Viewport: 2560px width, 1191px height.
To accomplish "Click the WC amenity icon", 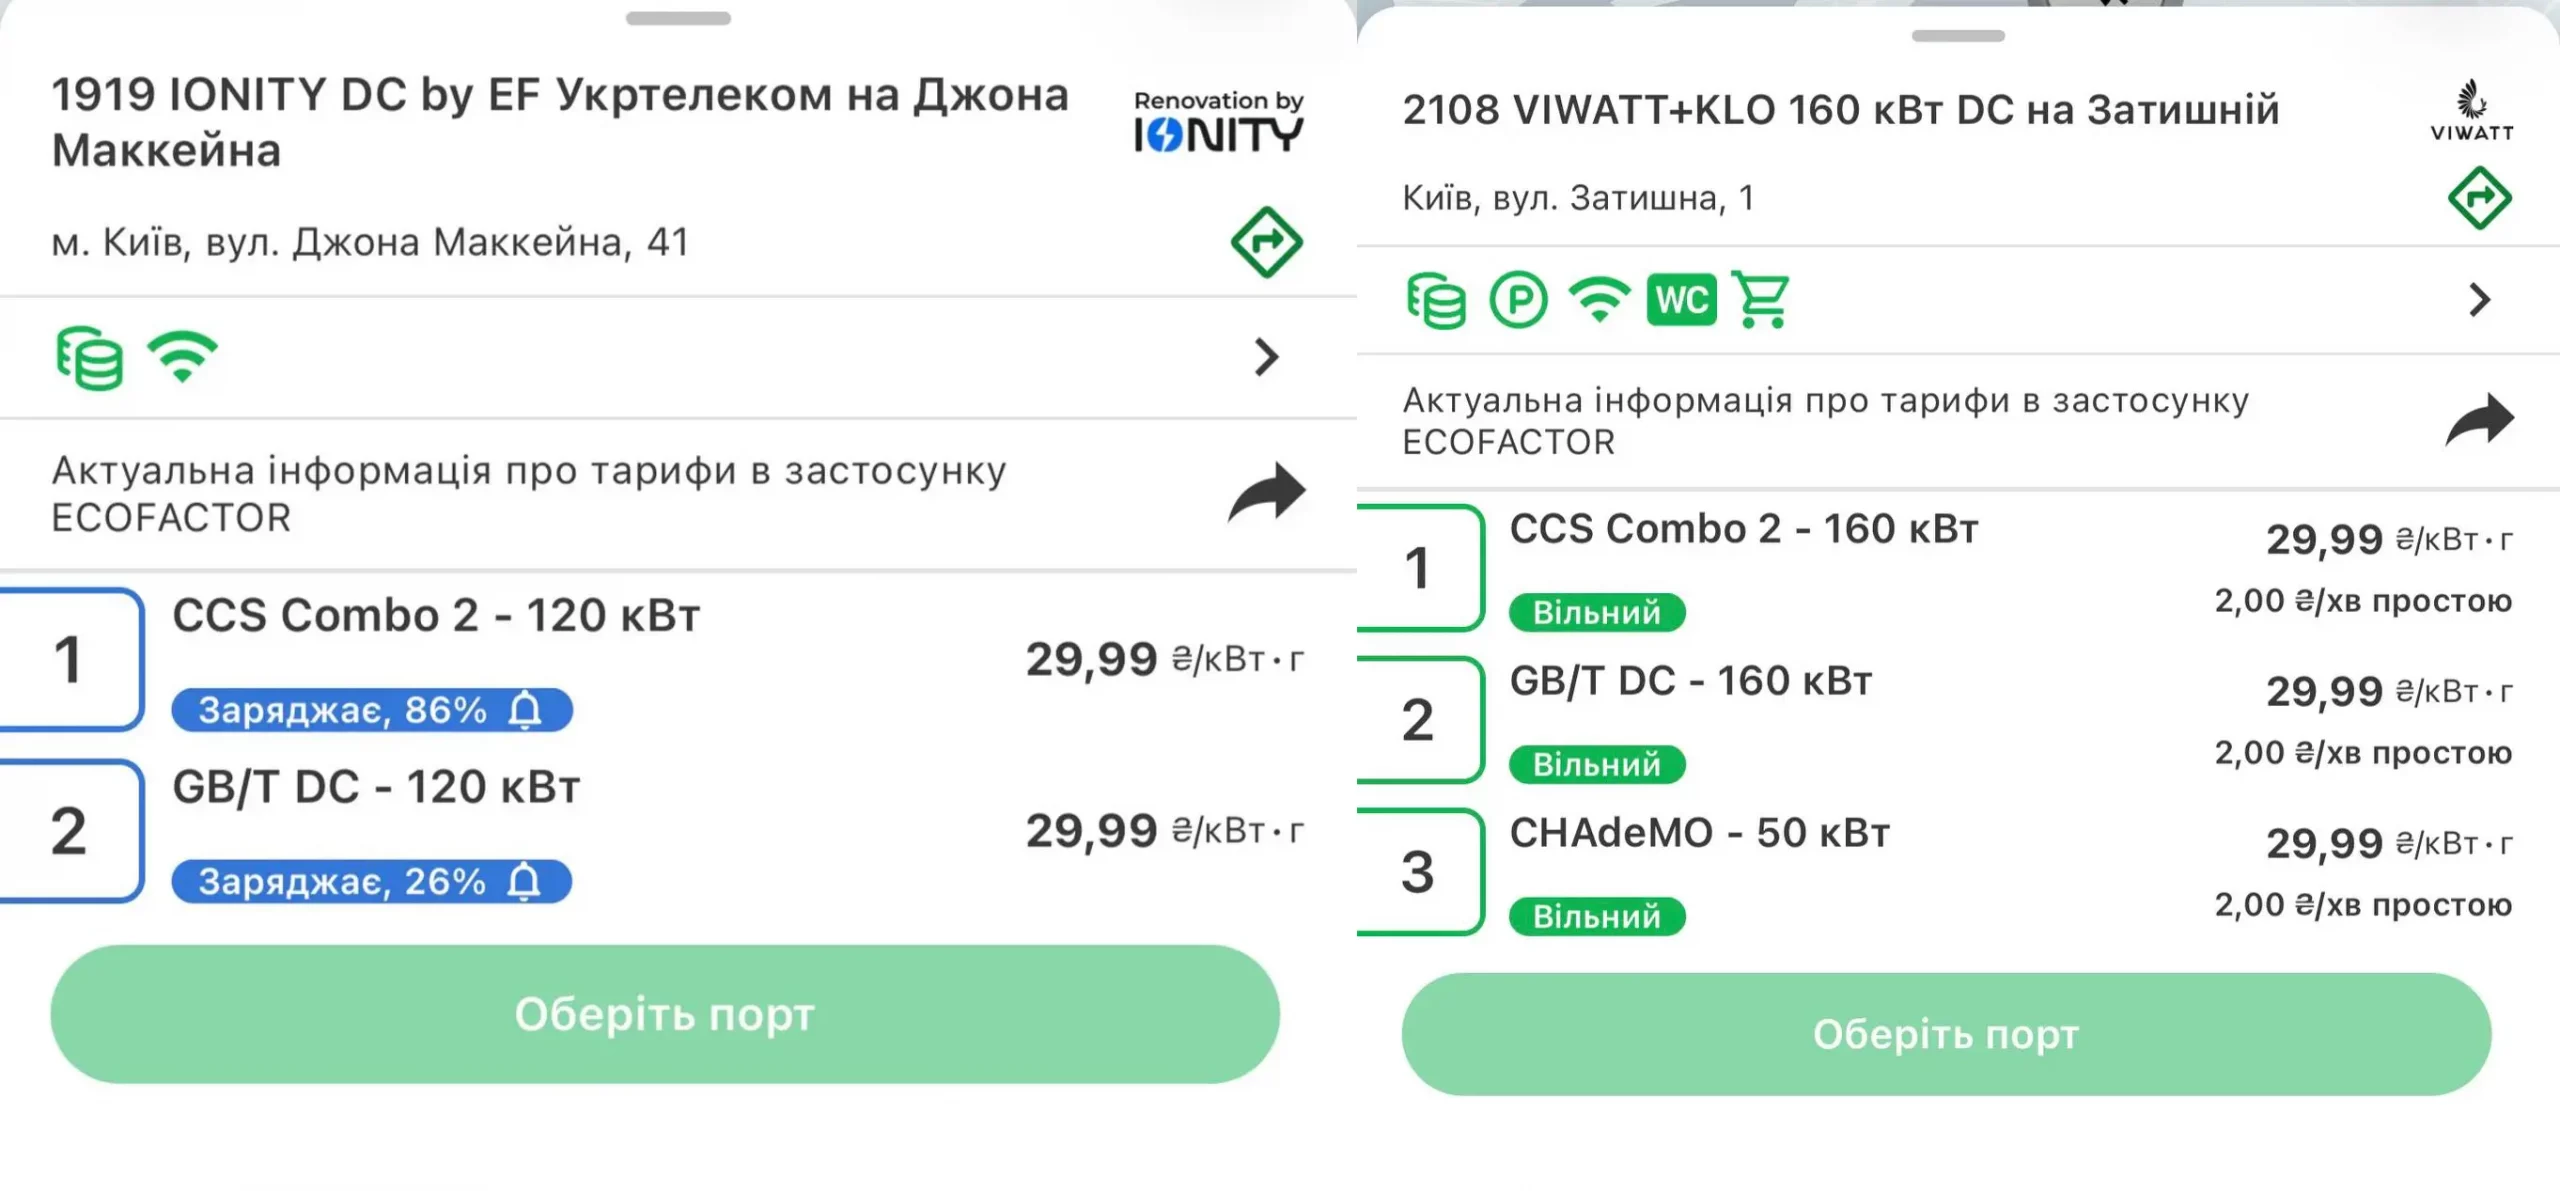I will (1681, 299).
